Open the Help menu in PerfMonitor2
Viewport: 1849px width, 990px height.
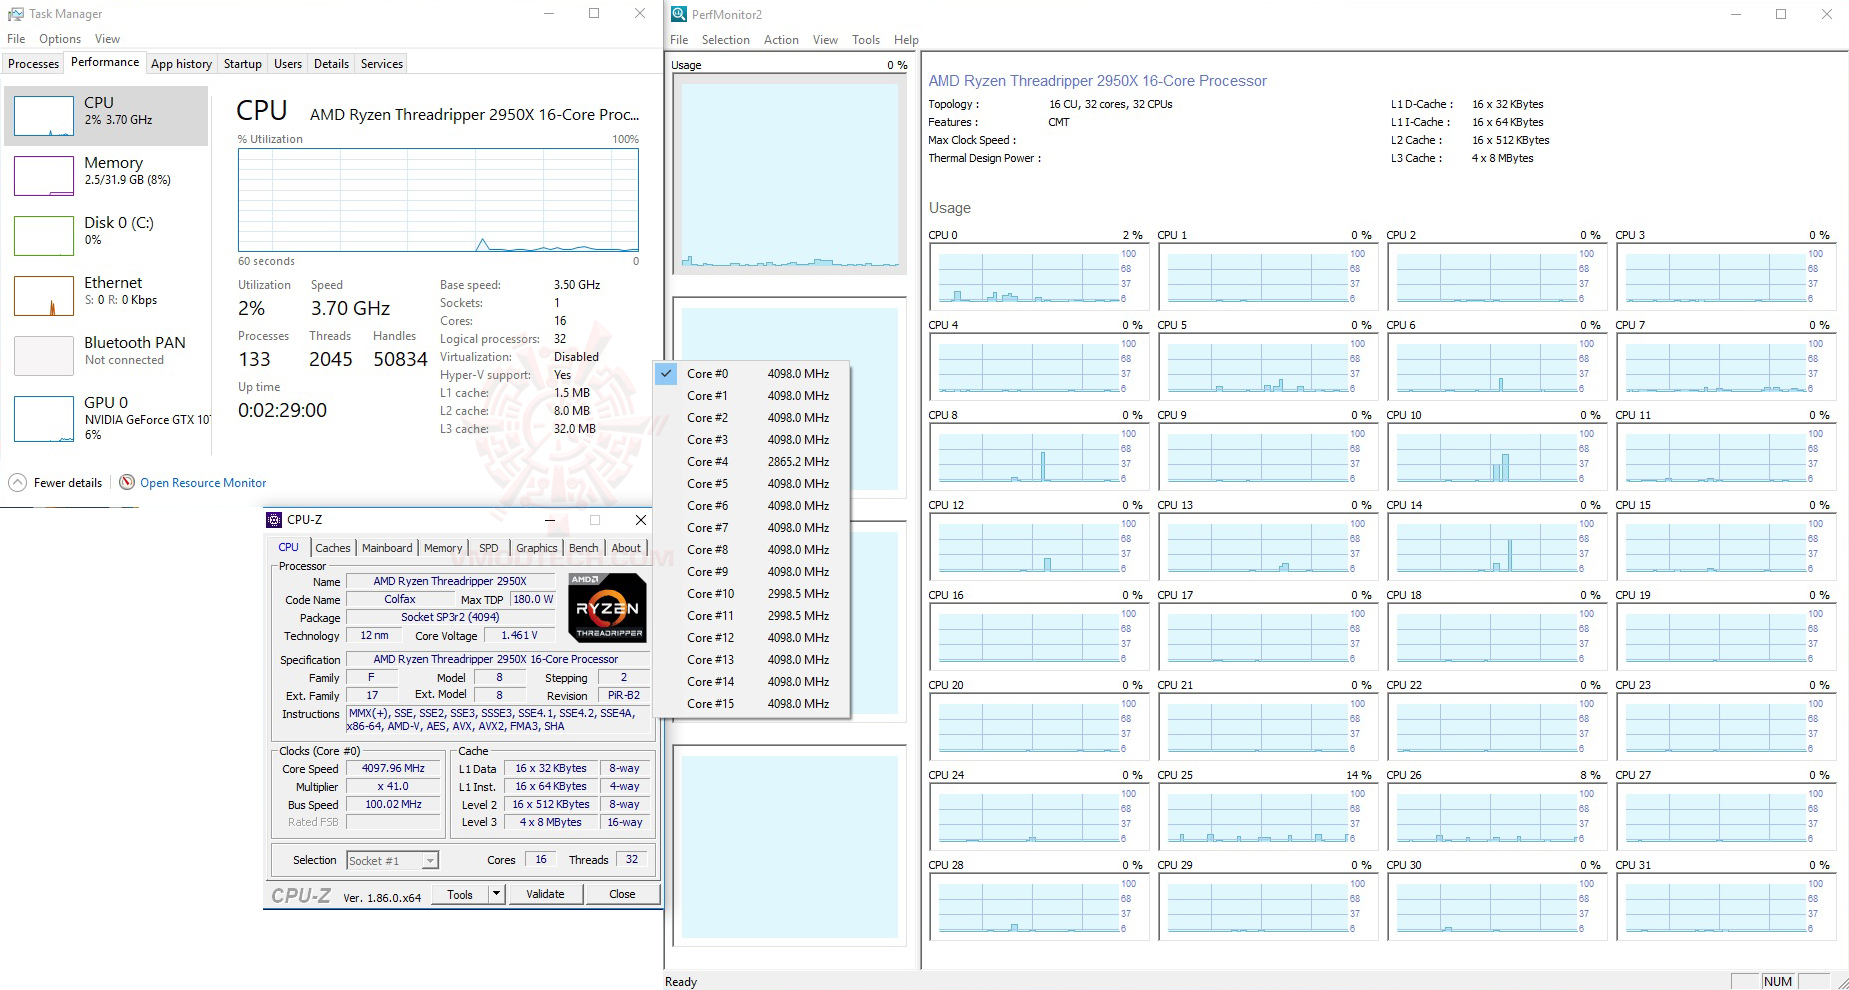pyautogui.click(x=906, y=40)
